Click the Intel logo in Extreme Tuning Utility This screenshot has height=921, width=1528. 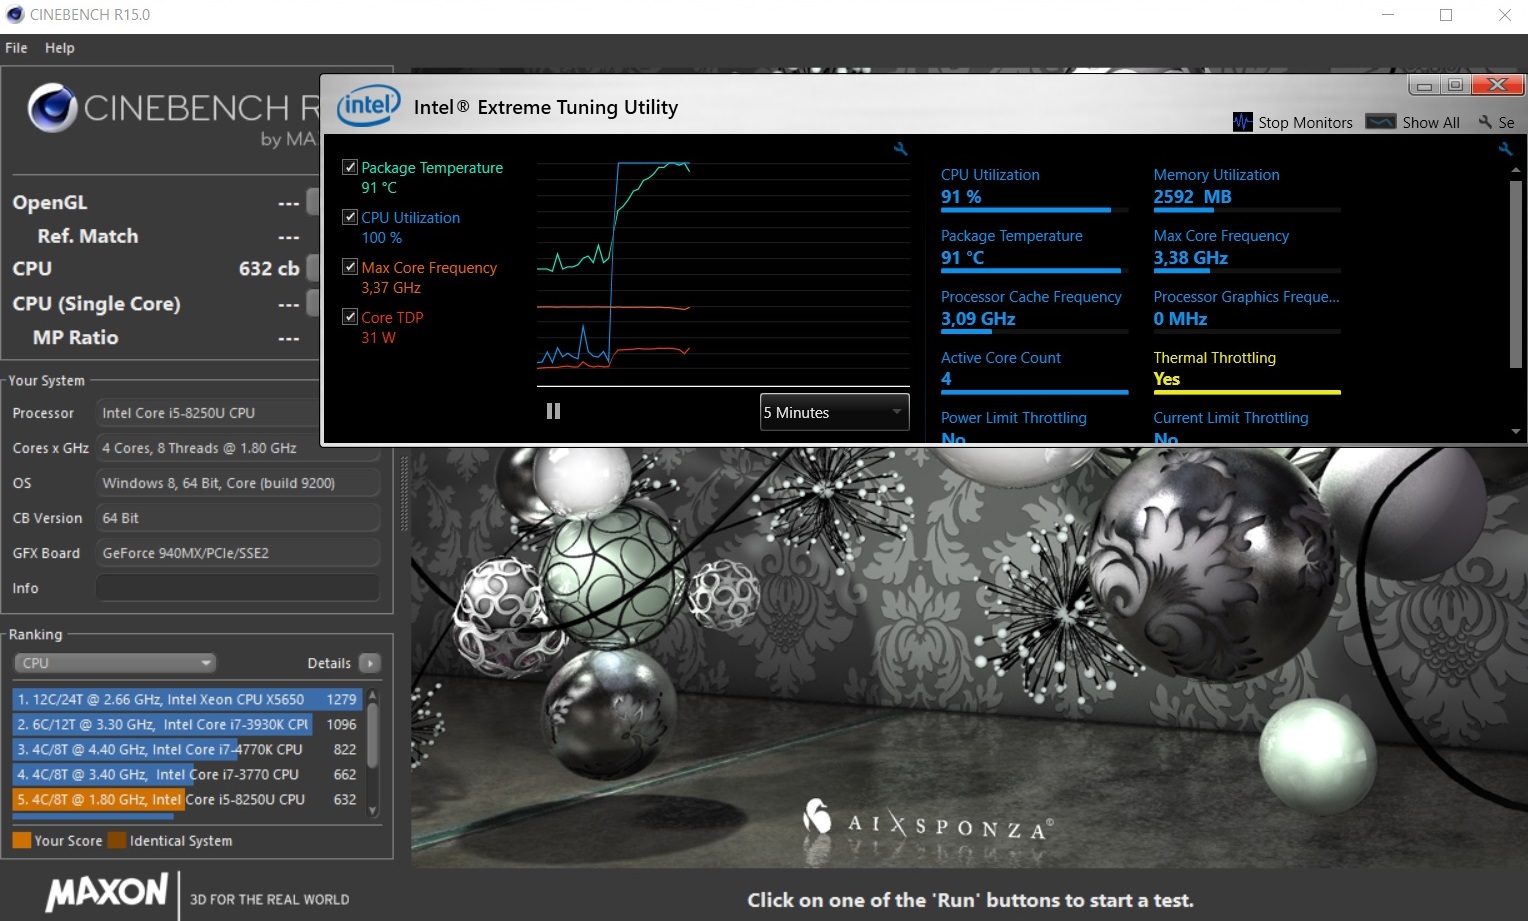(367, 106)
